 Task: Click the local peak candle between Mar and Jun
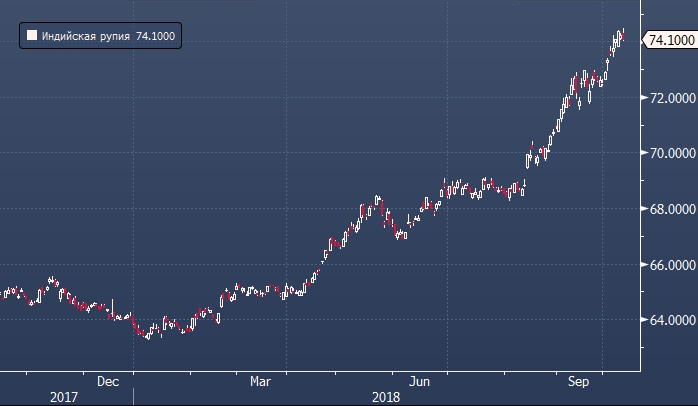378,201
